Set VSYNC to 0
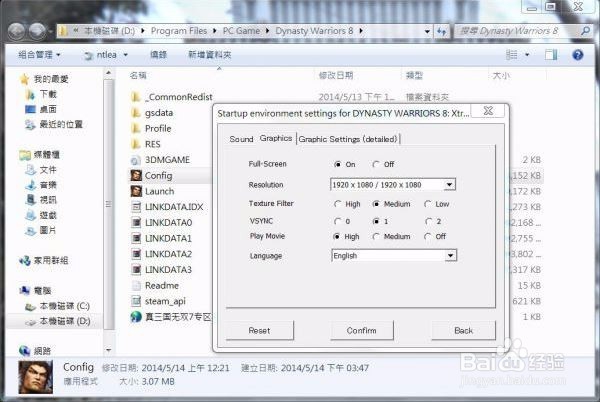 pos(338,221)
